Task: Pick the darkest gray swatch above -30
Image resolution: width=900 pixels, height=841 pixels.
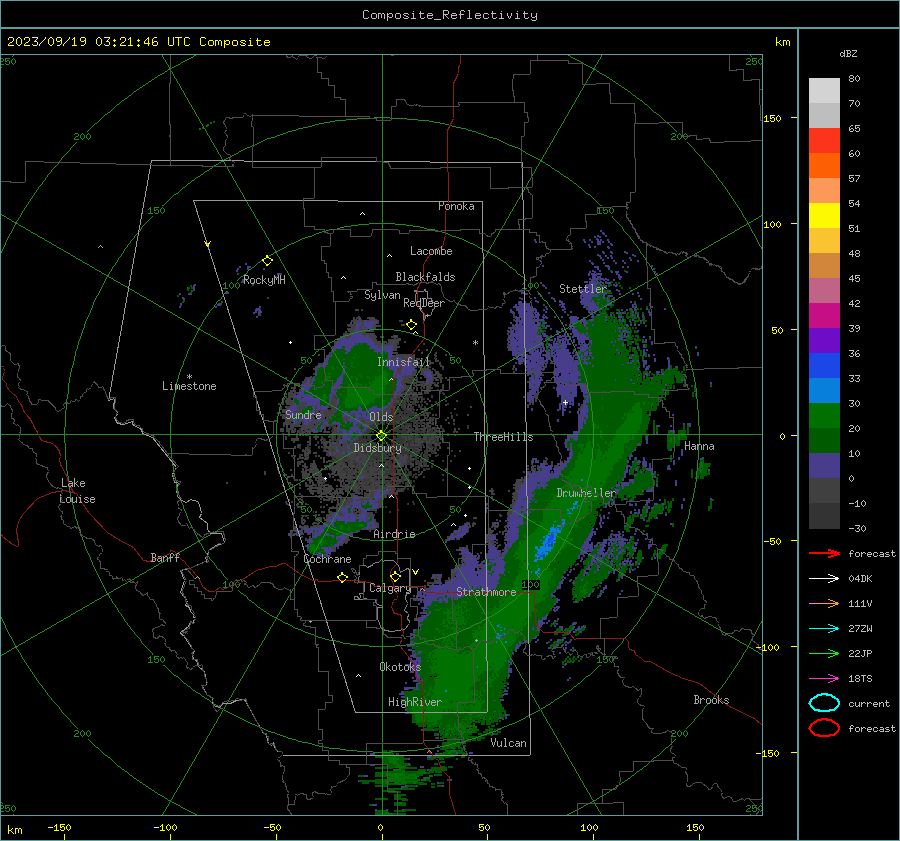Action: coord(824,515)
